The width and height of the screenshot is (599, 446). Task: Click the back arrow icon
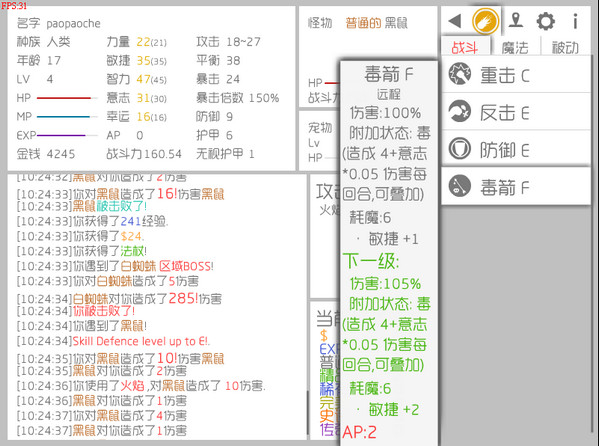tap(455, 21)
